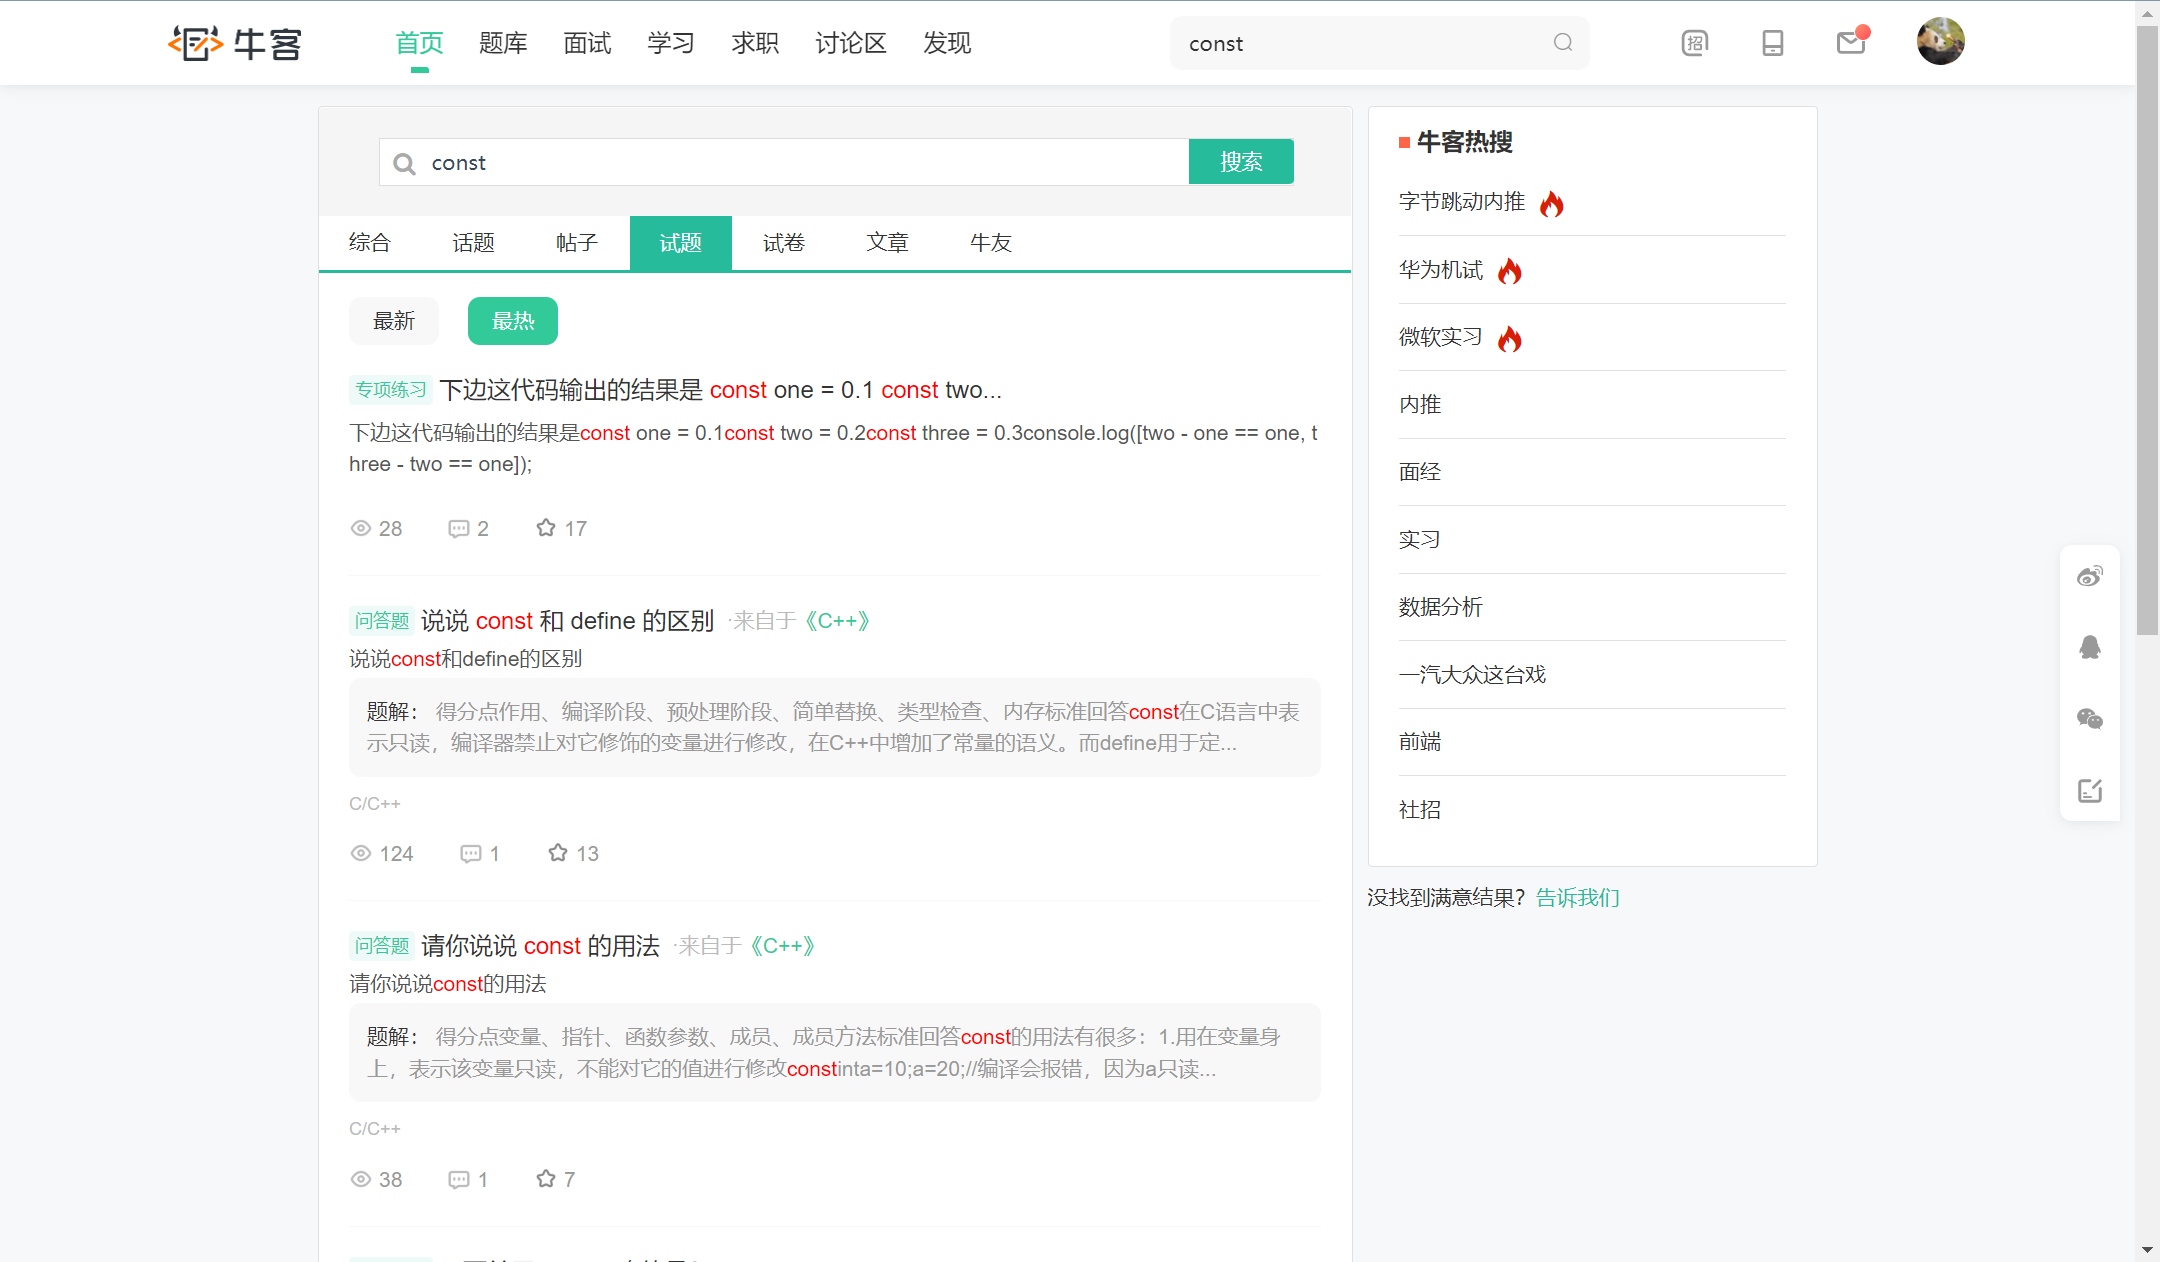
Task: Open hot search 字节跳动内推
Action: click(x=1462, y=202)
